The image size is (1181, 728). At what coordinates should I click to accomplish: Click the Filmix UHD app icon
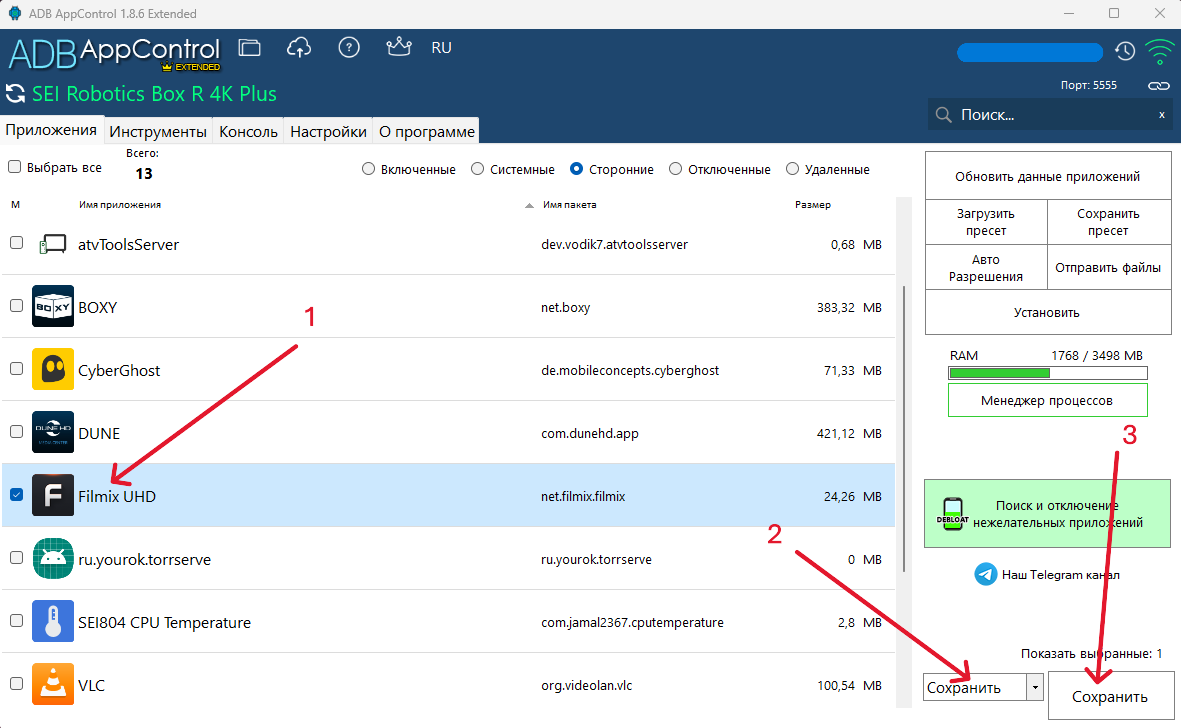tap(53, 495)
